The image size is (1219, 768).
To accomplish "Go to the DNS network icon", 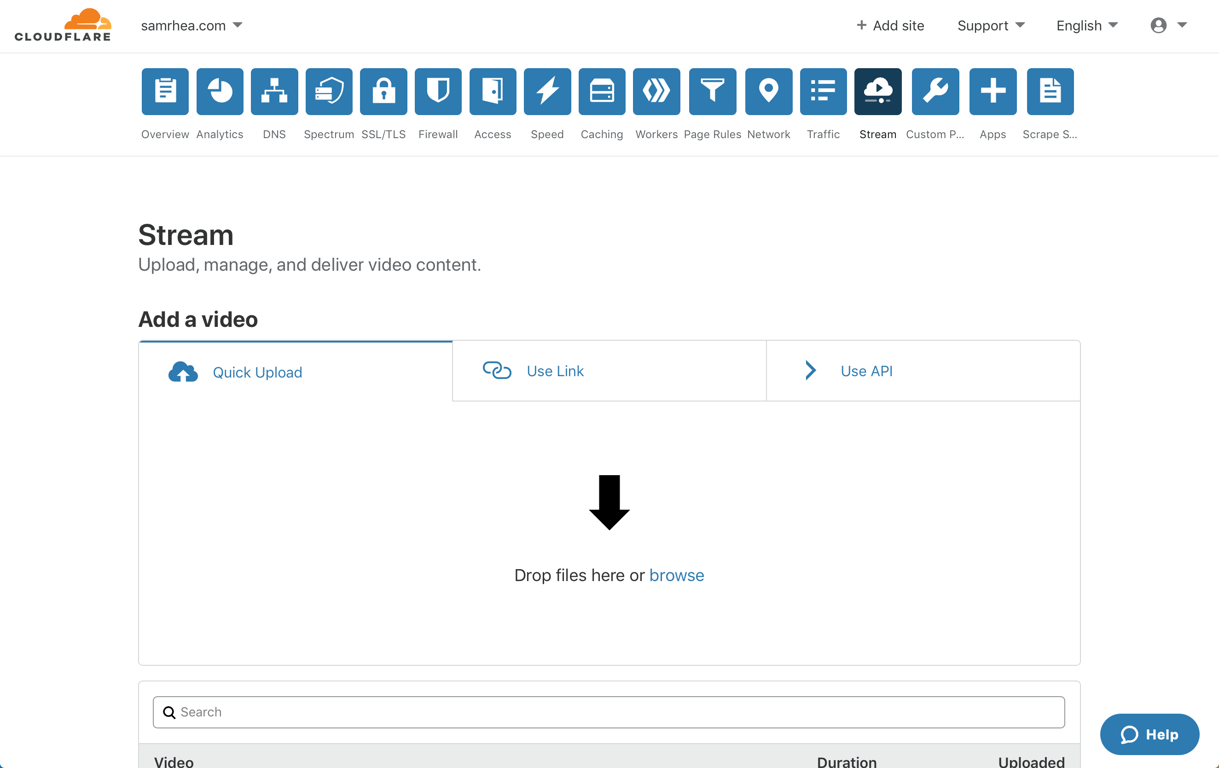I will [x=274, y=91].
